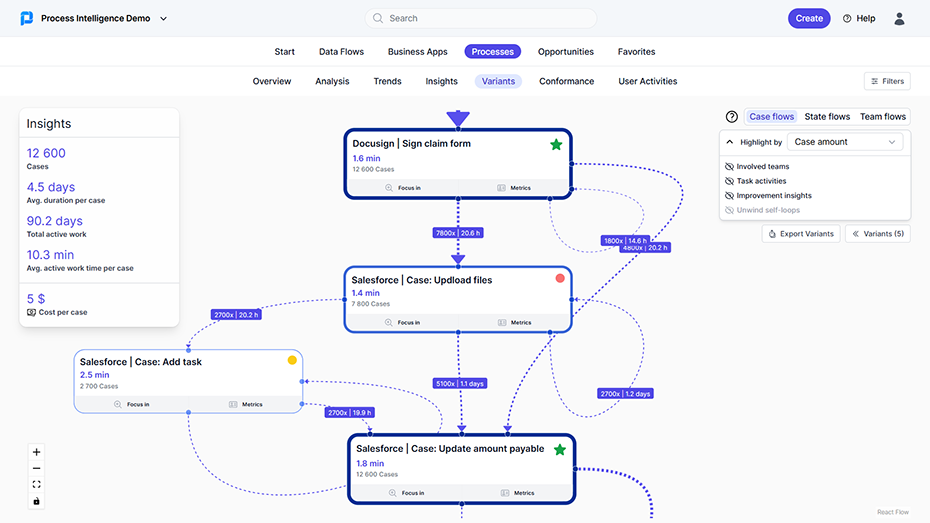Image resolution: width=930 pixels, height=523 pixels.
Task: Click green star on Update amount payable node
Action: [559, 449]
